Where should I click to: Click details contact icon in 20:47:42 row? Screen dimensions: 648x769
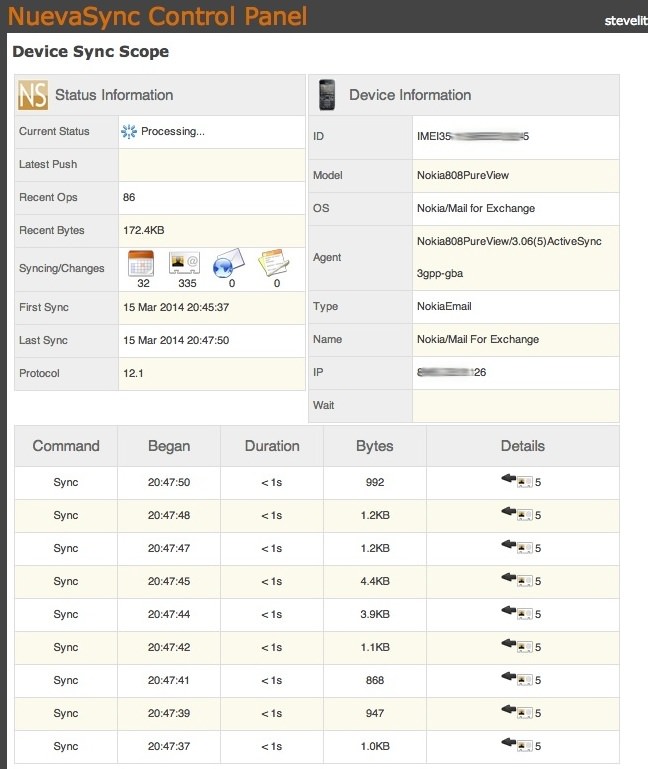click(x=524, y=647)
